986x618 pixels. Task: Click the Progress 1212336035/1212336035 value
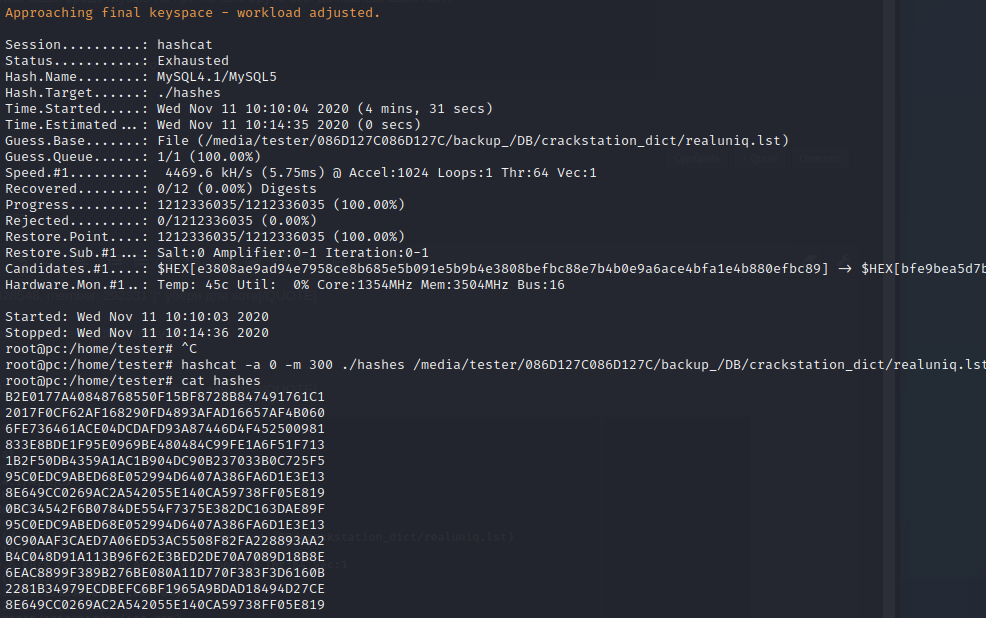point(280,205)
